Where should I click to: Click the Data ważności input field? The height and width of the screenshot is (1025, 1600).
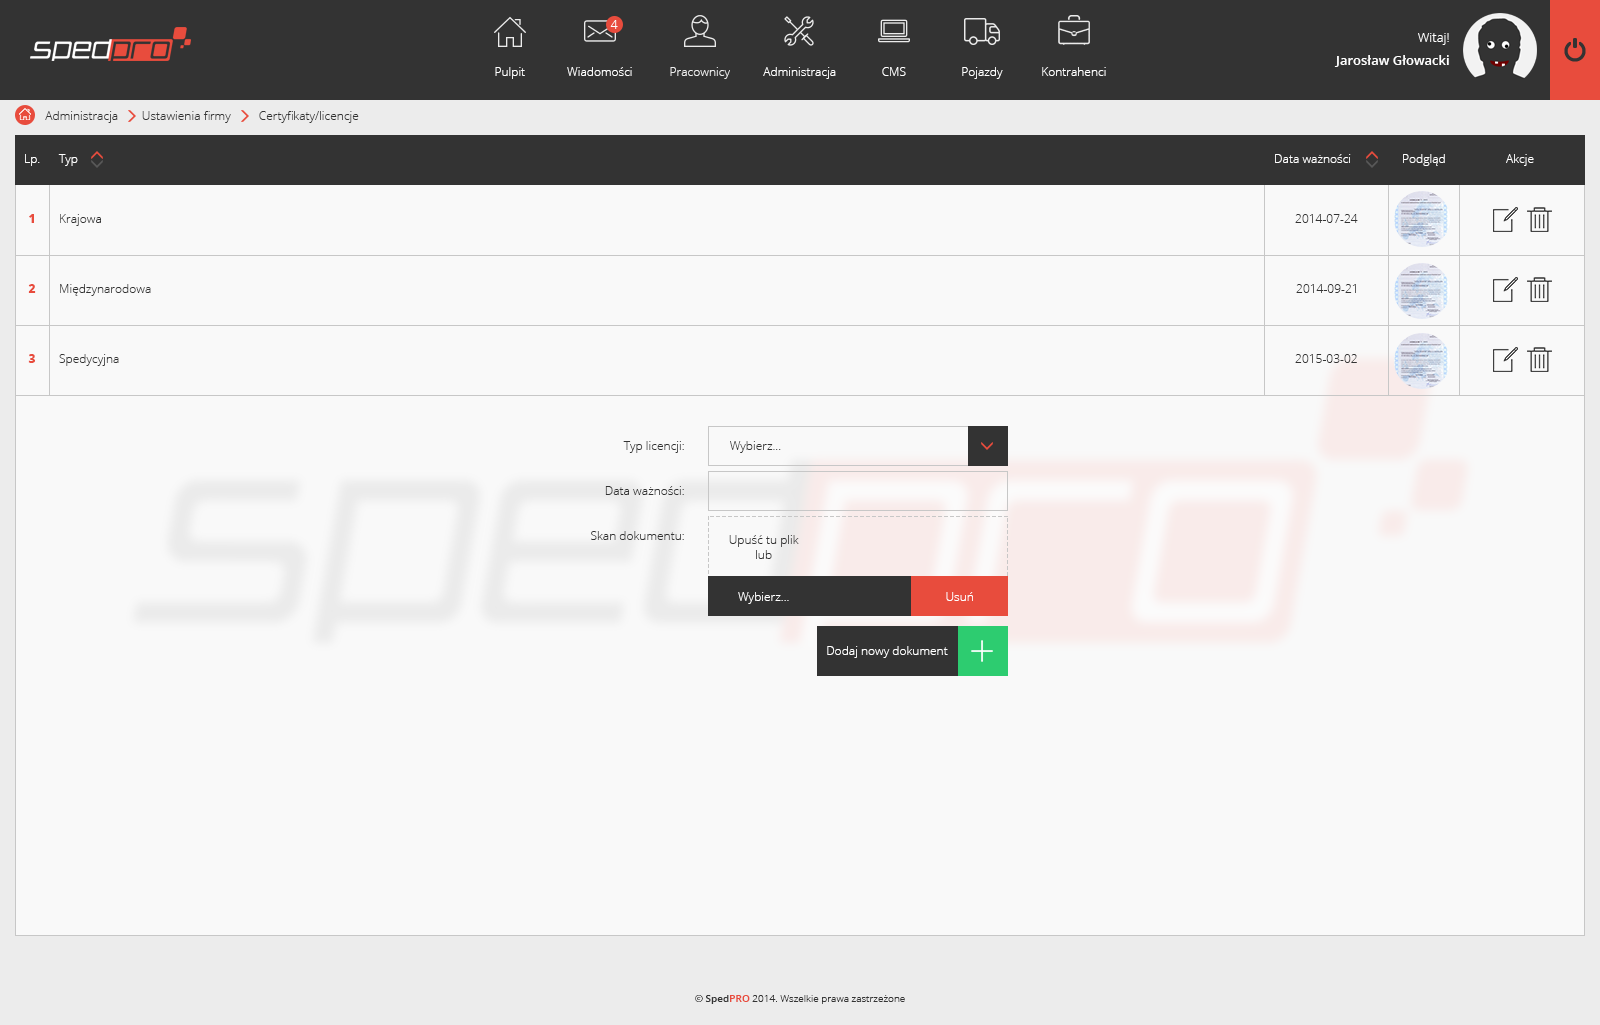point(857,491)
